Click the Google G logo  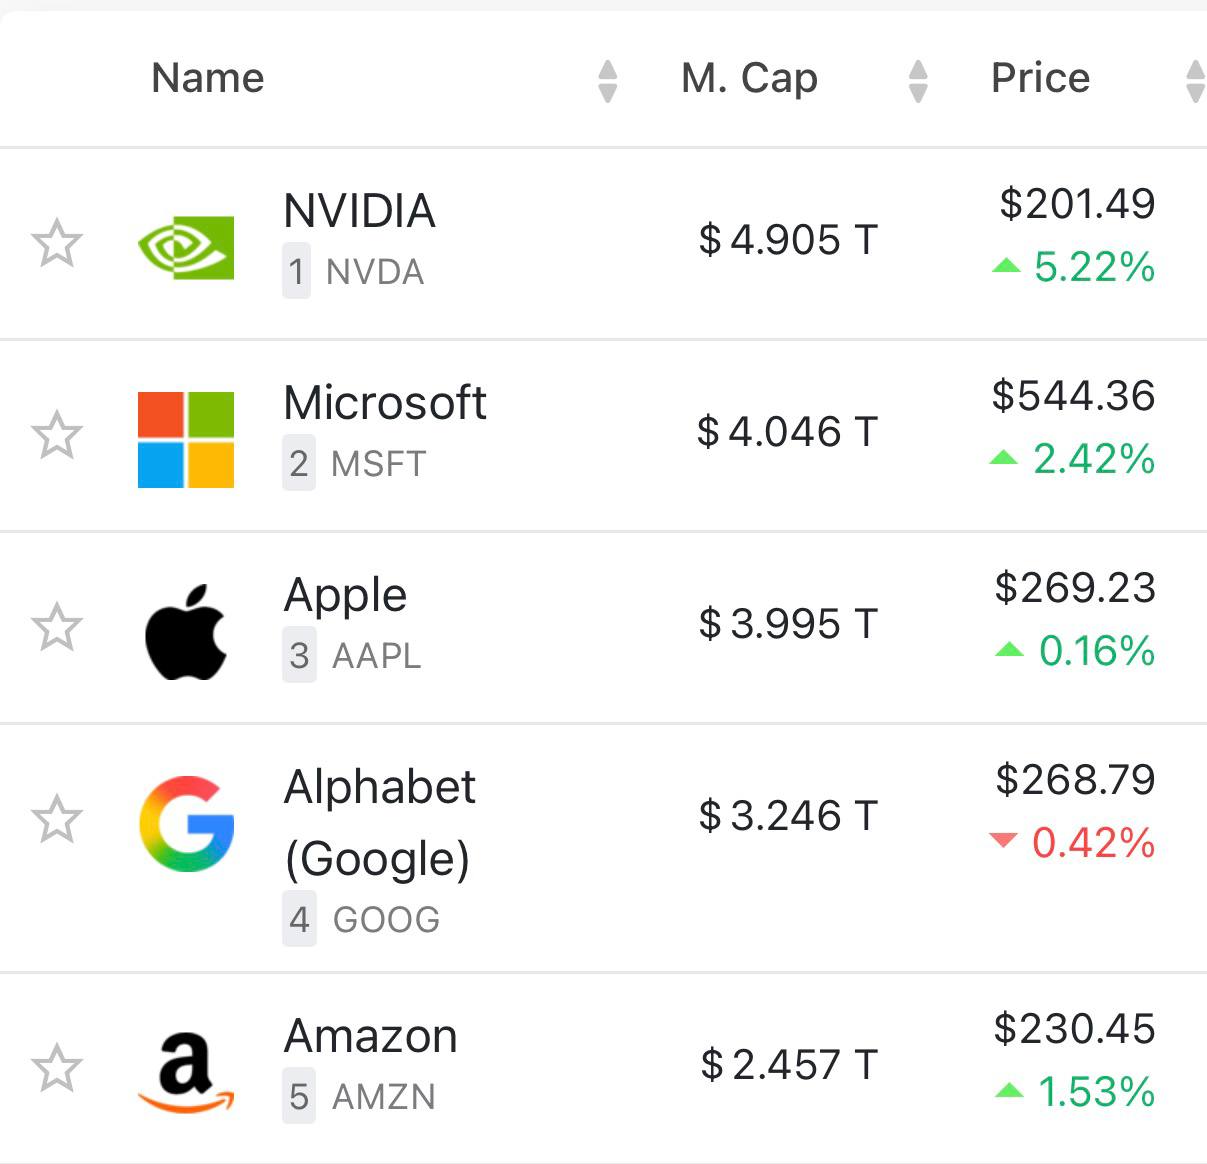[x=186, y=823]
